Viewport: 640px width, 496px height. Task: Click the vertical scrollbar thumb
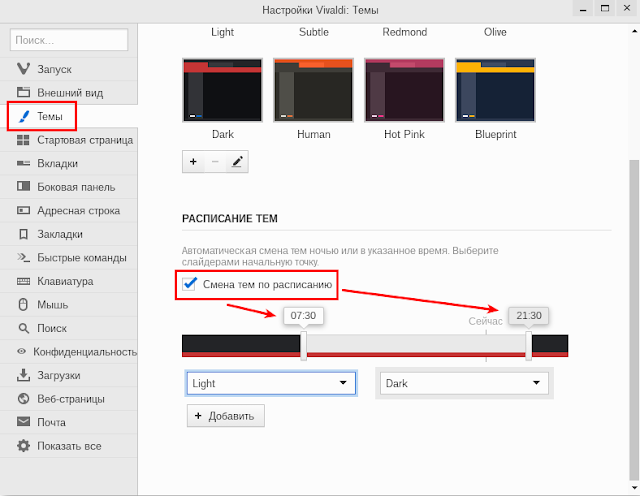pos(634,320)
